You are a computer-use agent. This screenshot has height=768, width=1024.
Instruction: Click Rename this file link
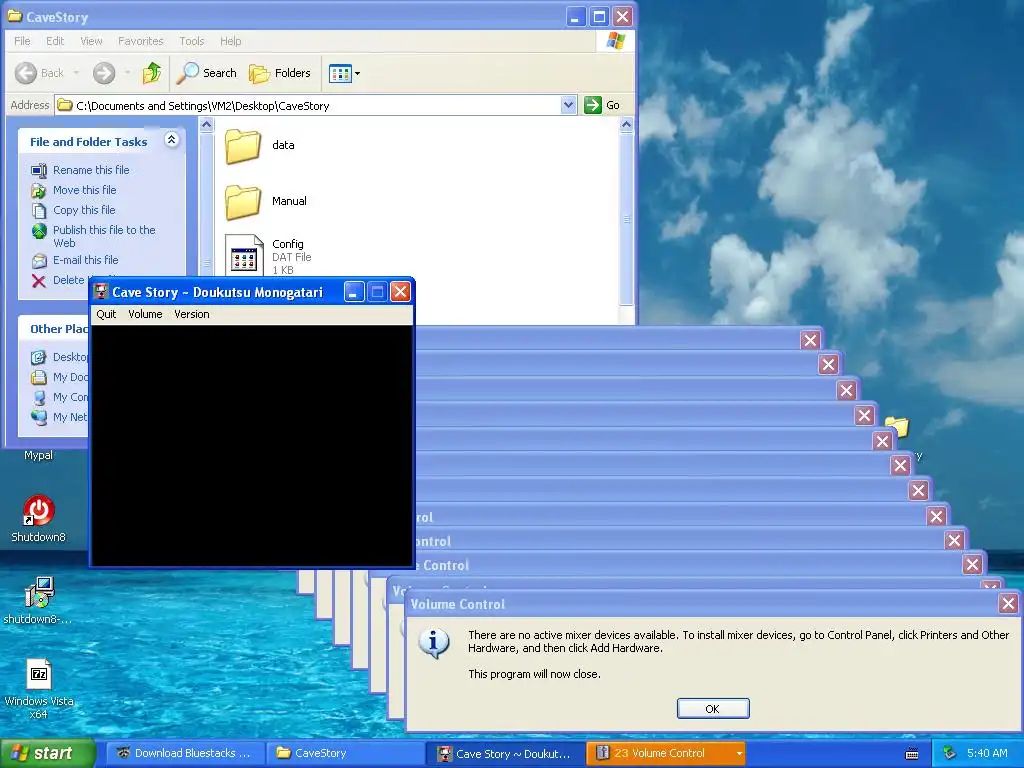tap(91, 170)
